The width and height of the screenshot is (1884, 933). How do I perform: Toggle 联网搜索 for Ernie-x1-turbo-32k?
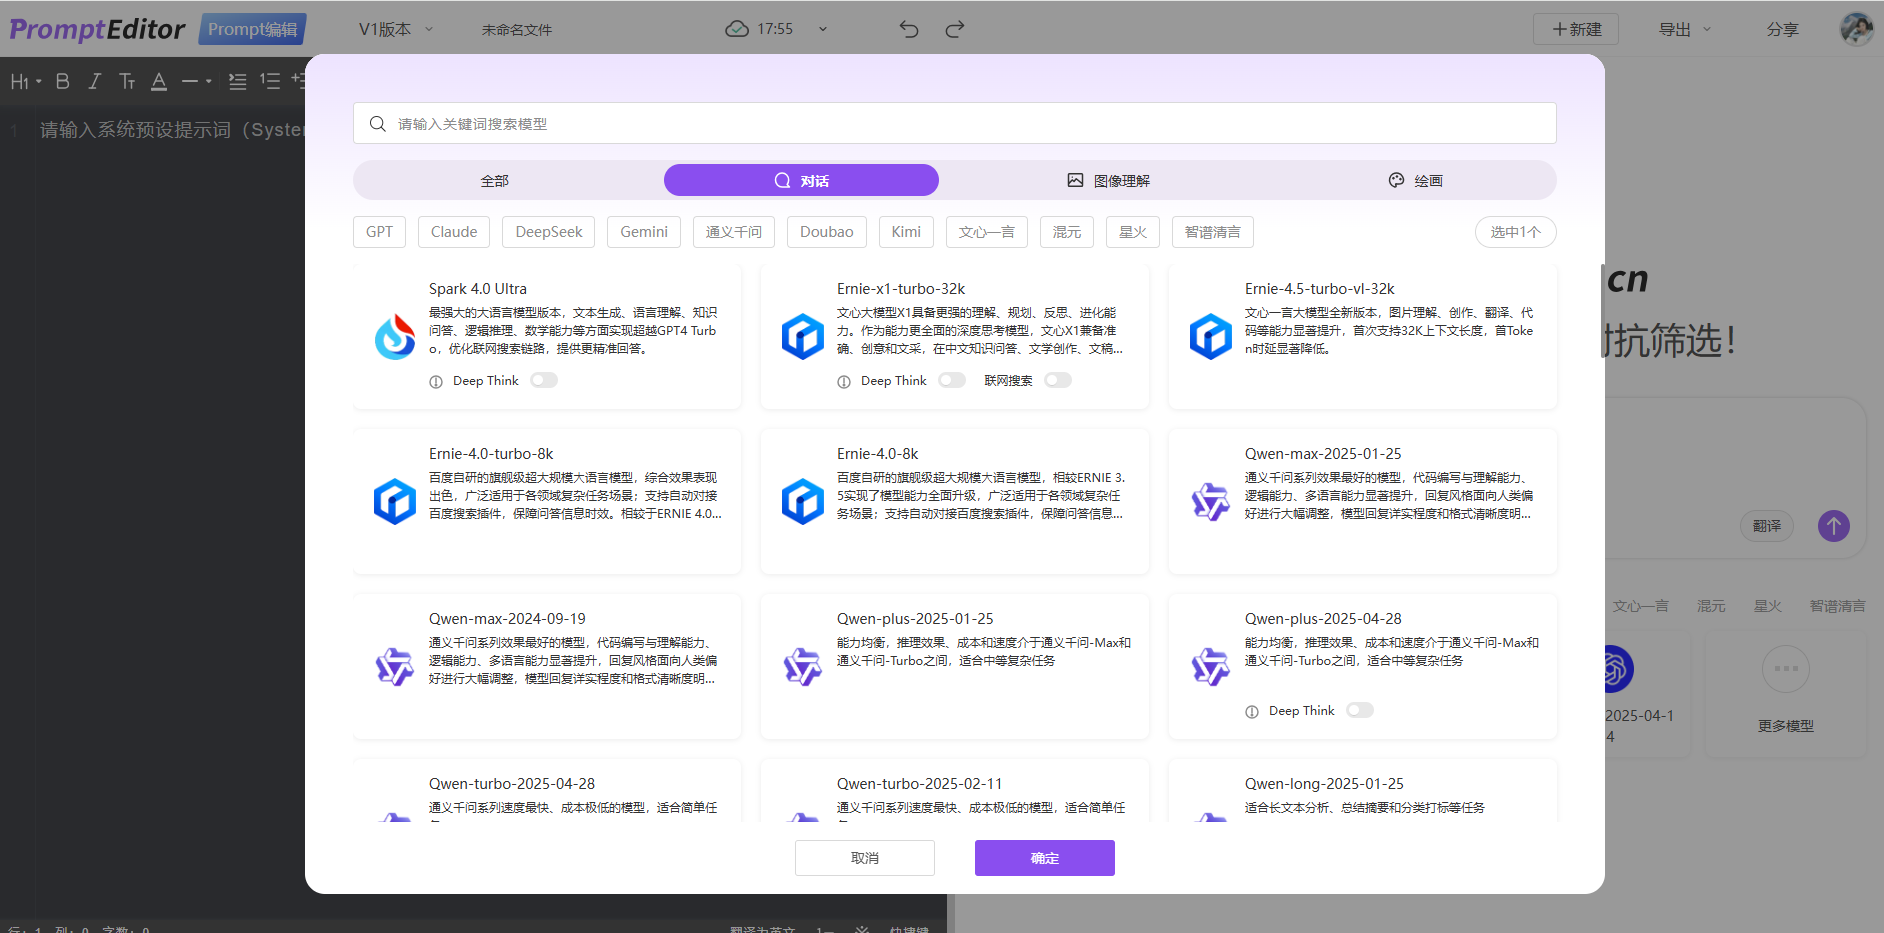(x=1057, y=380)
